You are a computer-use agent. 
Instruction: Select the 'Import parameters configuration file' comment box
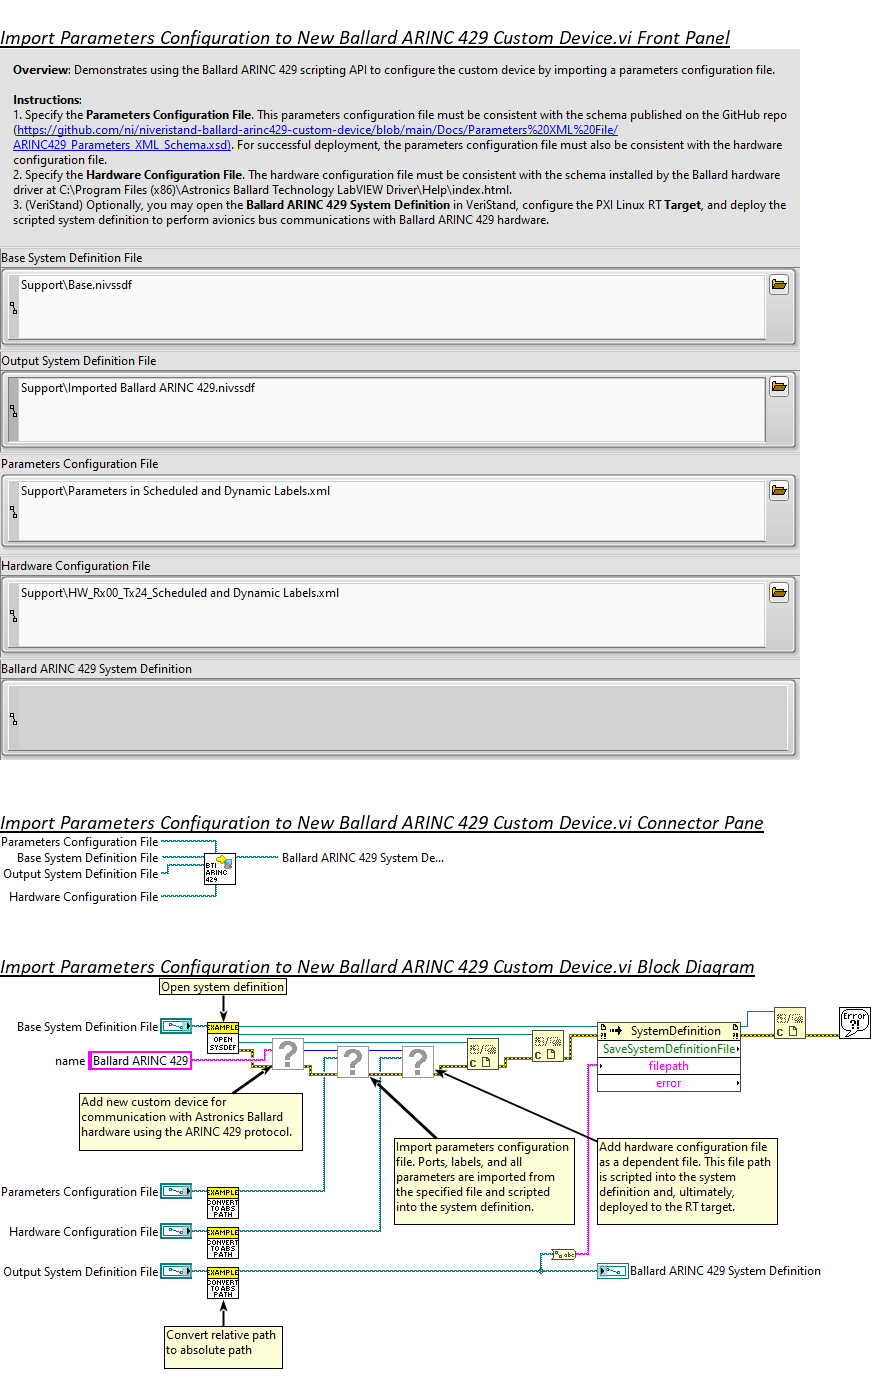[484, 1181]
